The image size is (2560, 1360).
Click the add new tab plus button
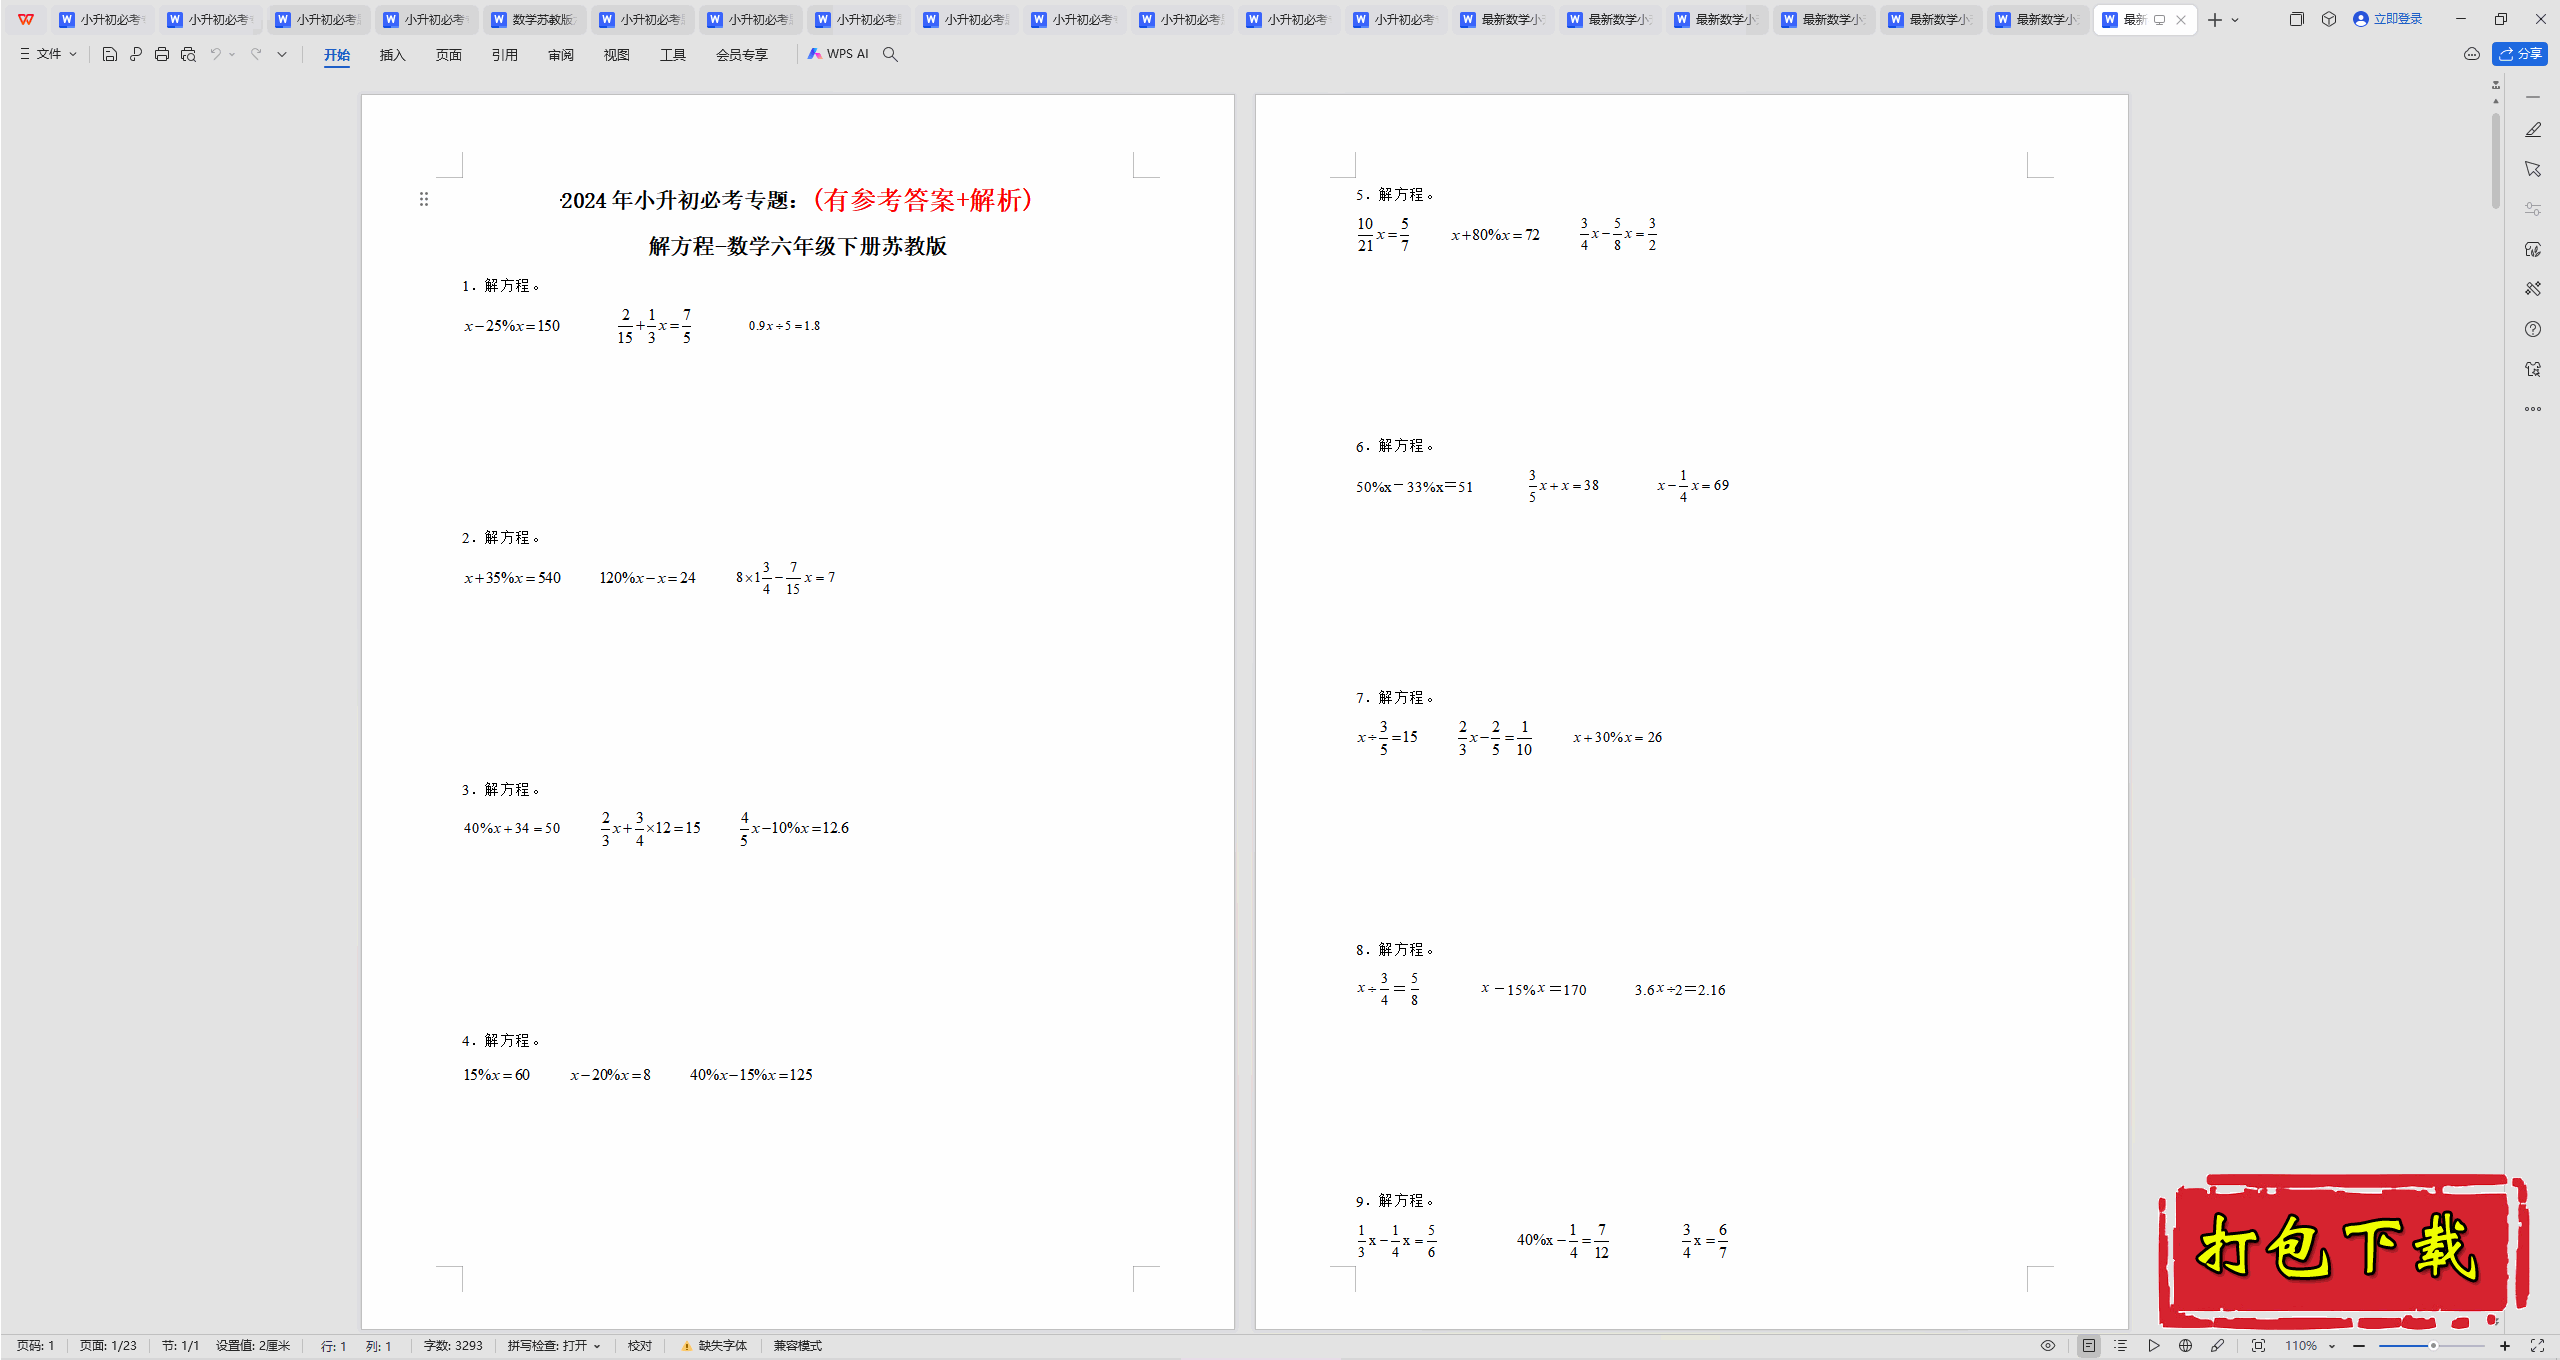(2215, 20)
